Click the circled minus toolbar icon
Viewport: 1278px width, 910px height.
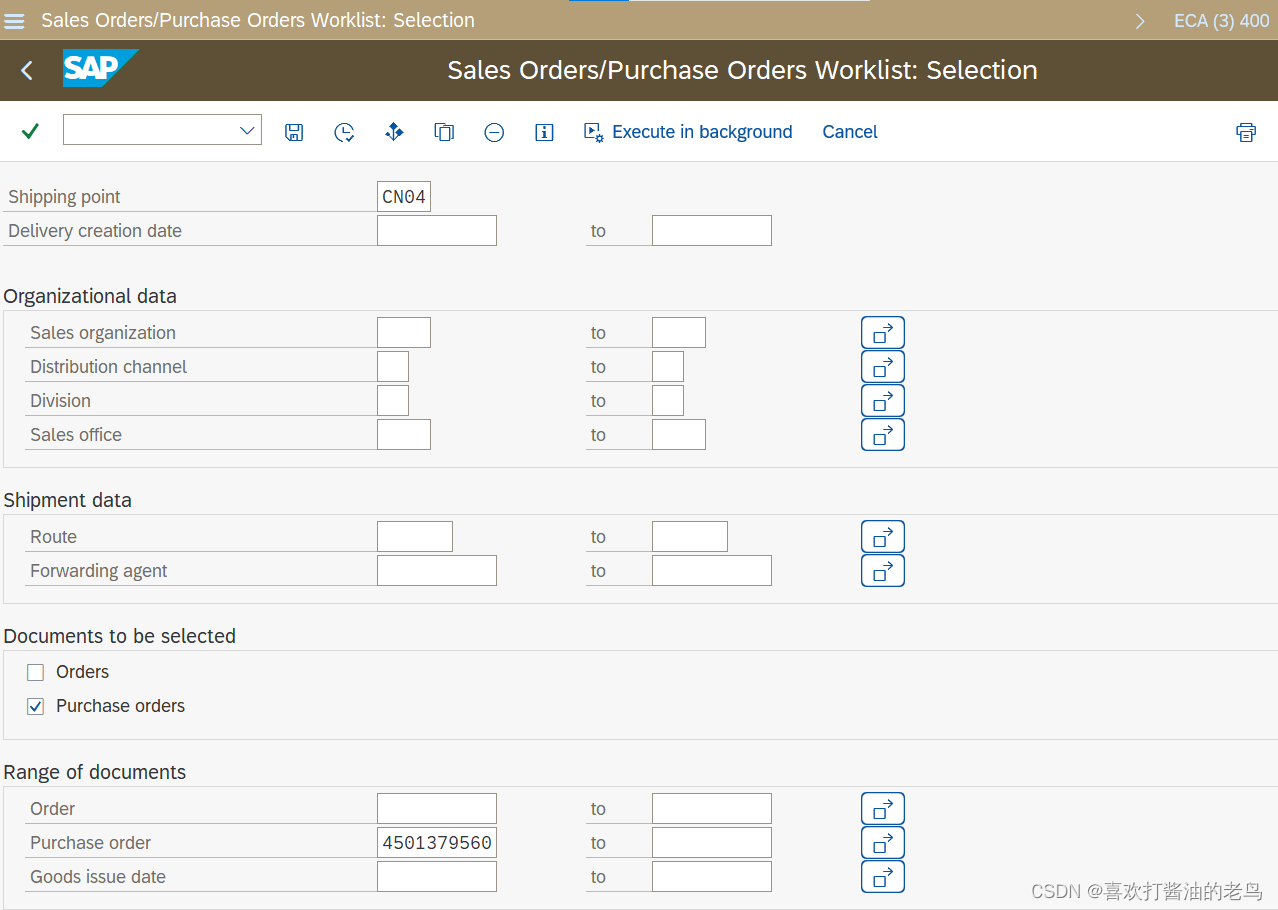(494, 132)
